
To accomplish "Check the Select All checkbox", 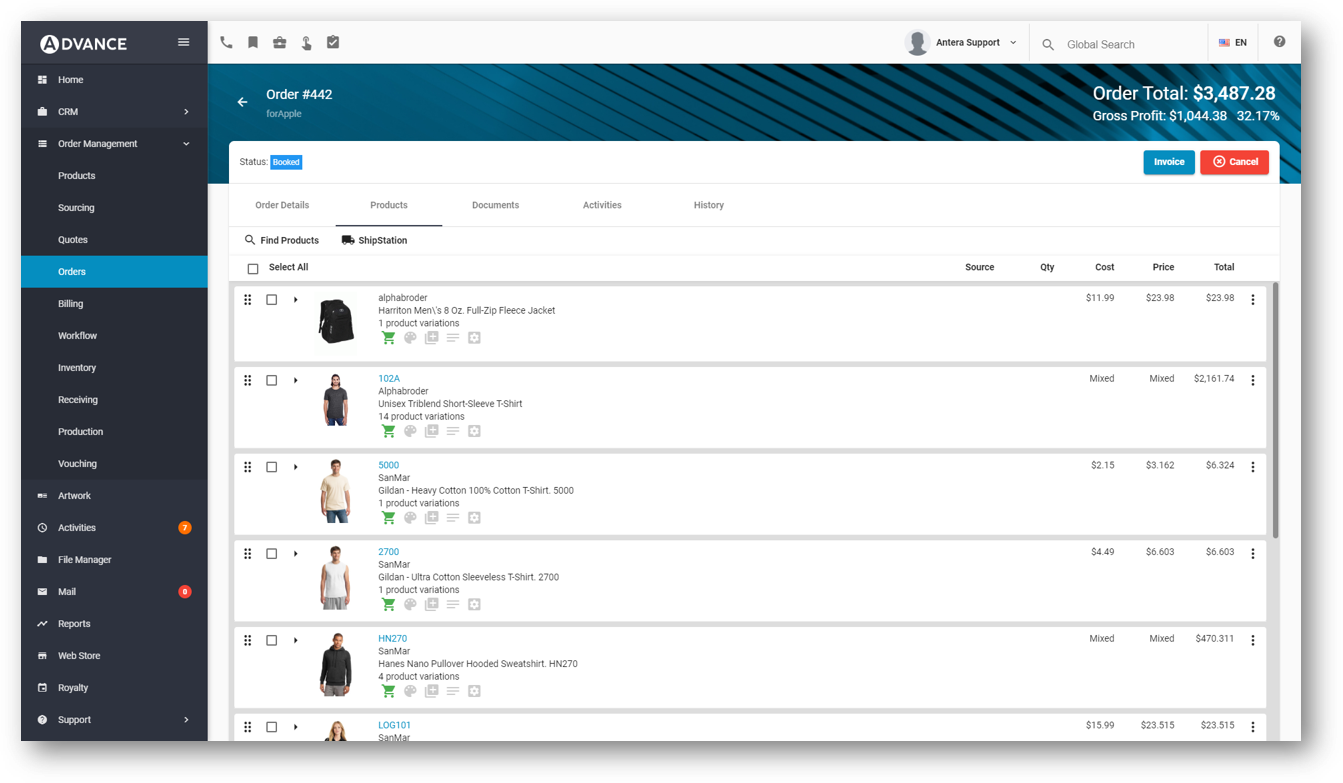I will (x=253, y=268).
